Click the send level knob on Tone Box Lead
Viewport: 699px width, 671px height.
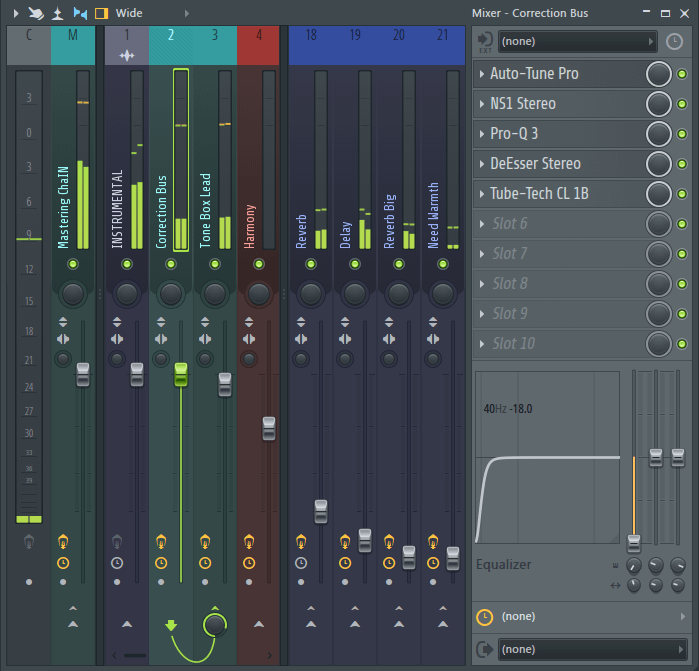(x=215, y=625)
